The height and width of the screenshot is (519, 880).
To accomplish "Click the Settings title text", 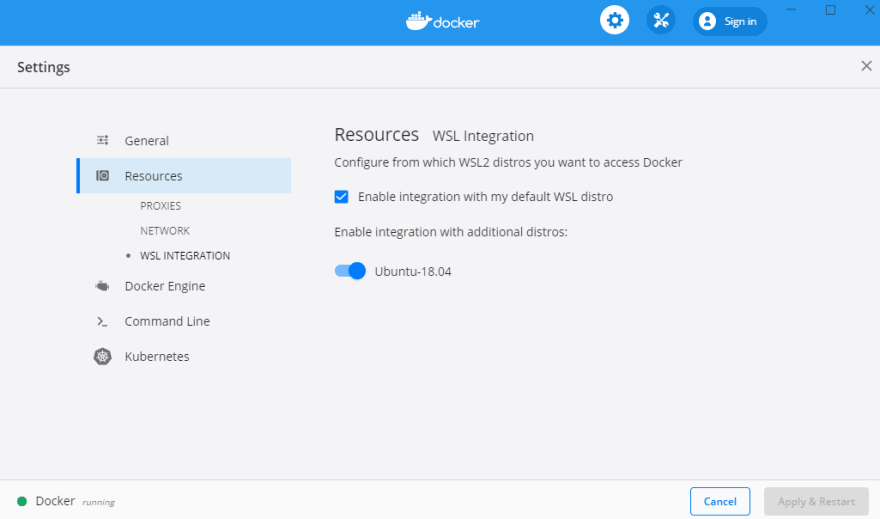I will point(44,67).
